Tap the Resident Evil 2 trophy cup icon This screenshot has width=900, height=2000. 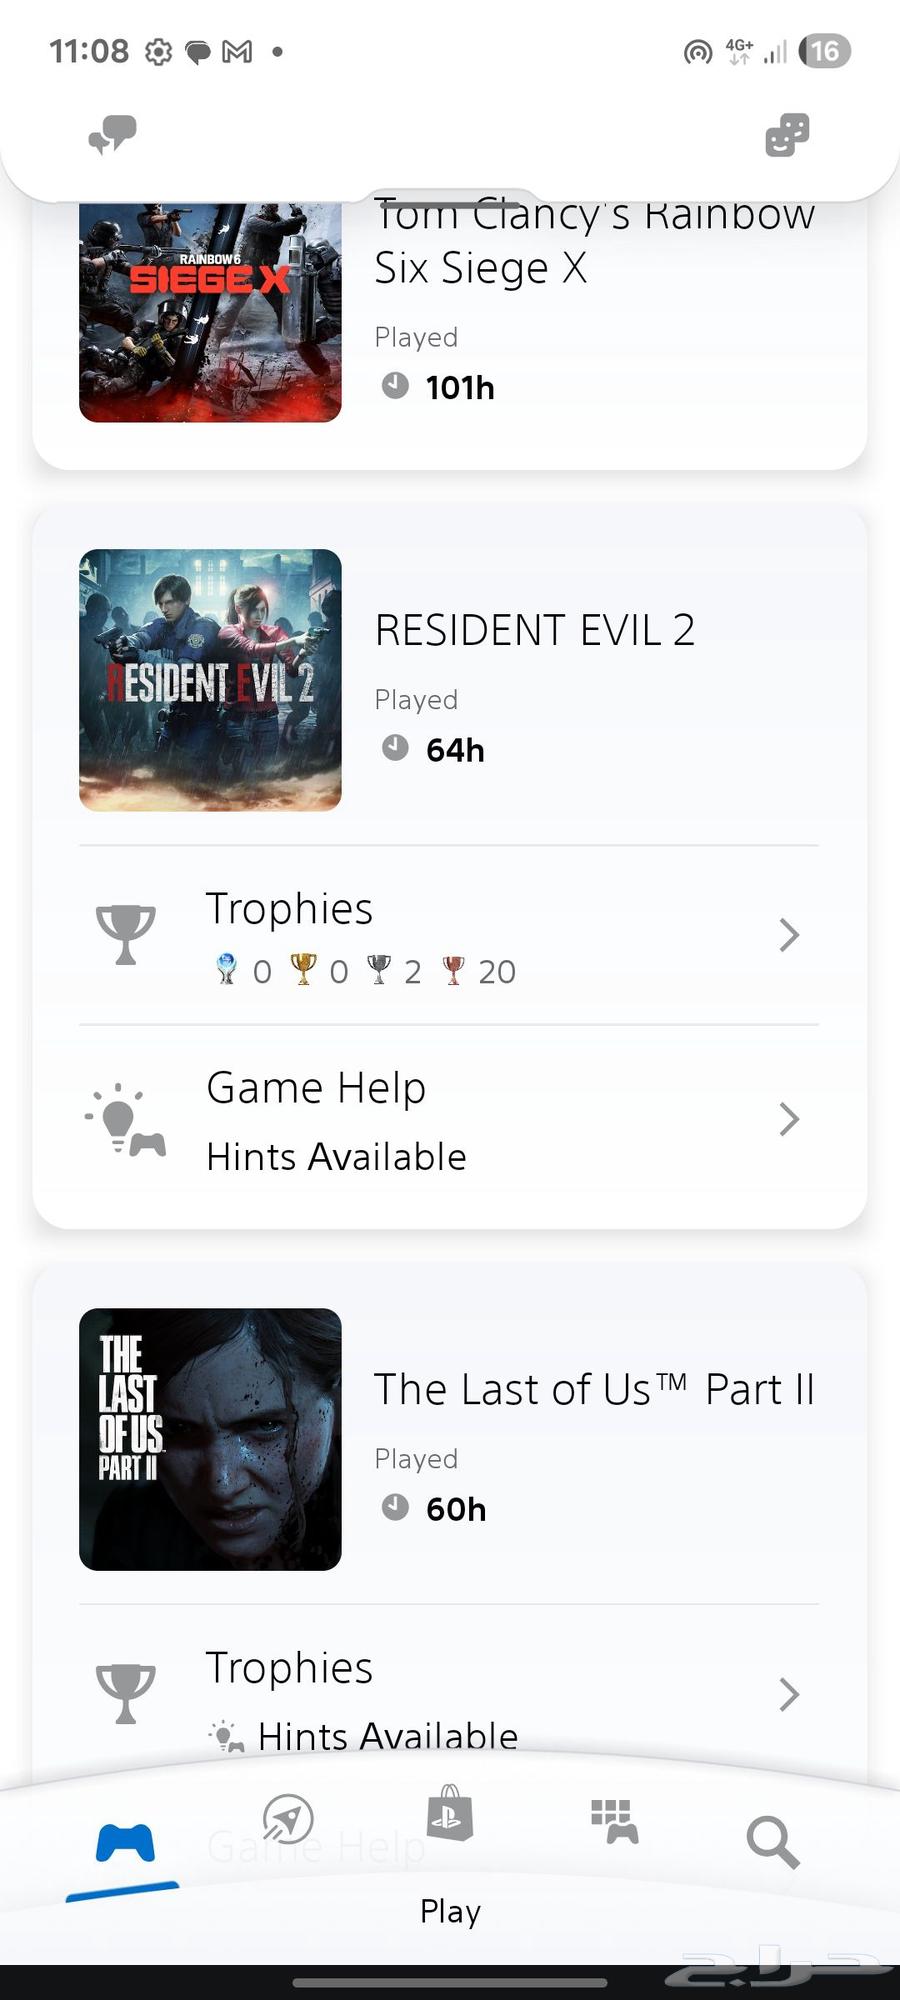126,934
